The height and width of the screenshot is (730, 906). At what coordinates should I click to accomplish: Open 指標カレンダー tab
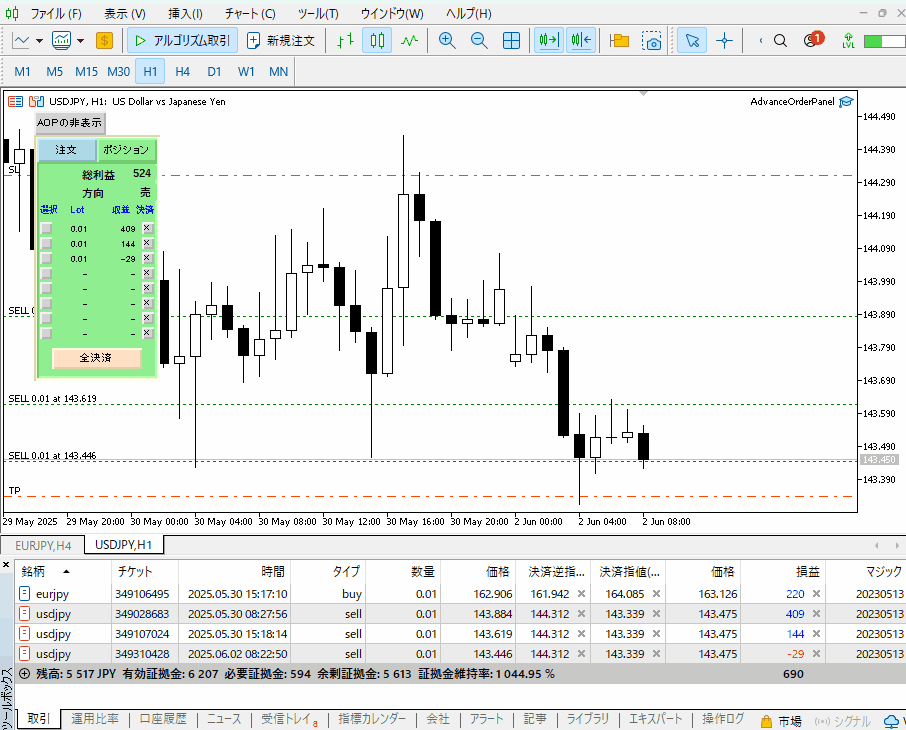372,719
